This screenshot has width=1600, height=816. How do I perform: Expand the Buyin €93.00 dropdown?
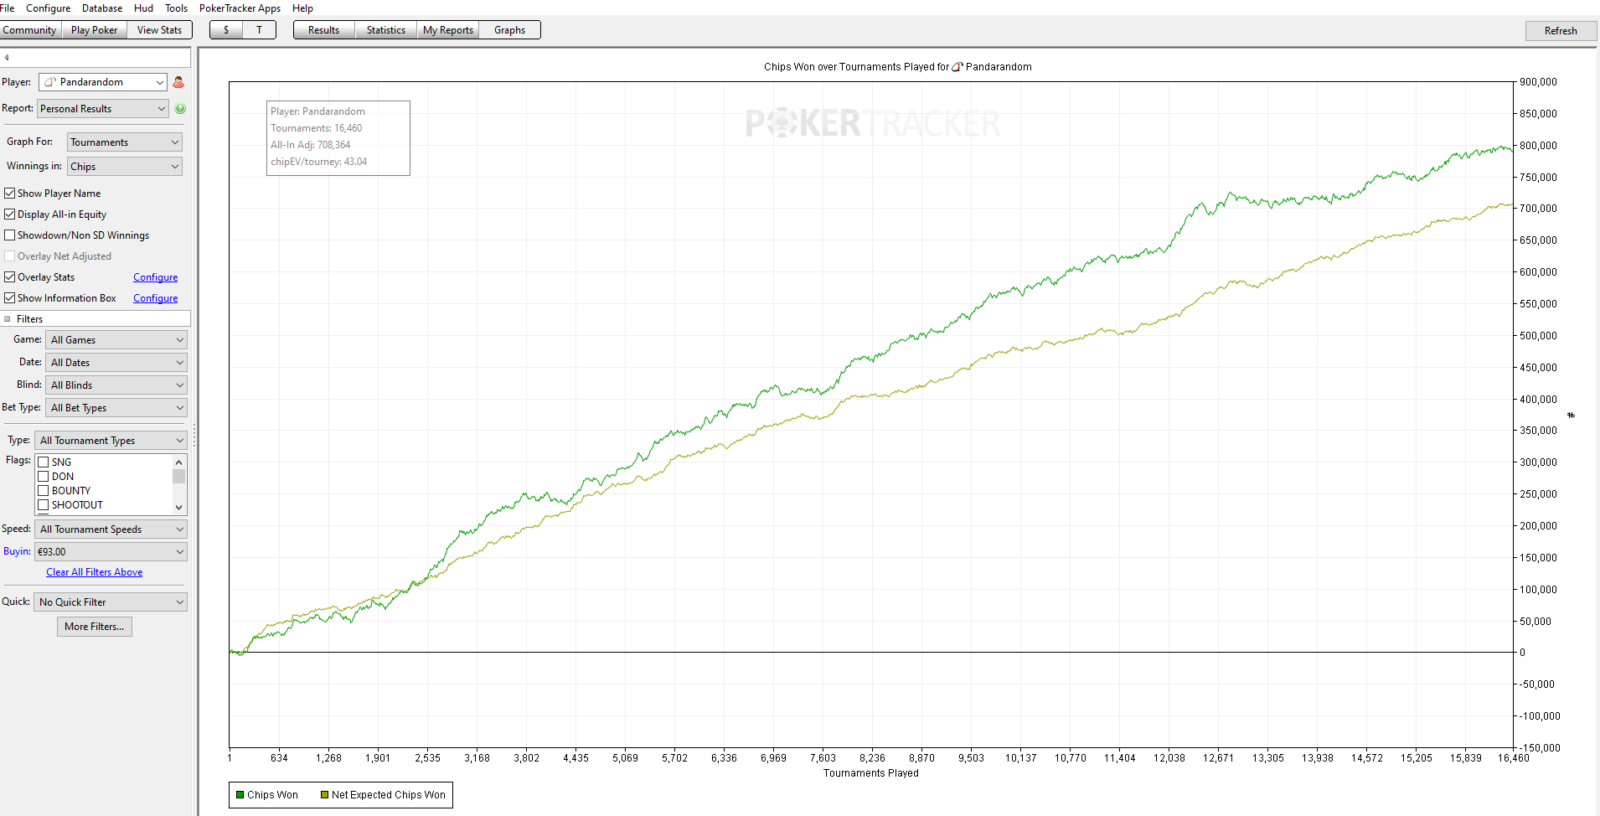click(111, 552)
